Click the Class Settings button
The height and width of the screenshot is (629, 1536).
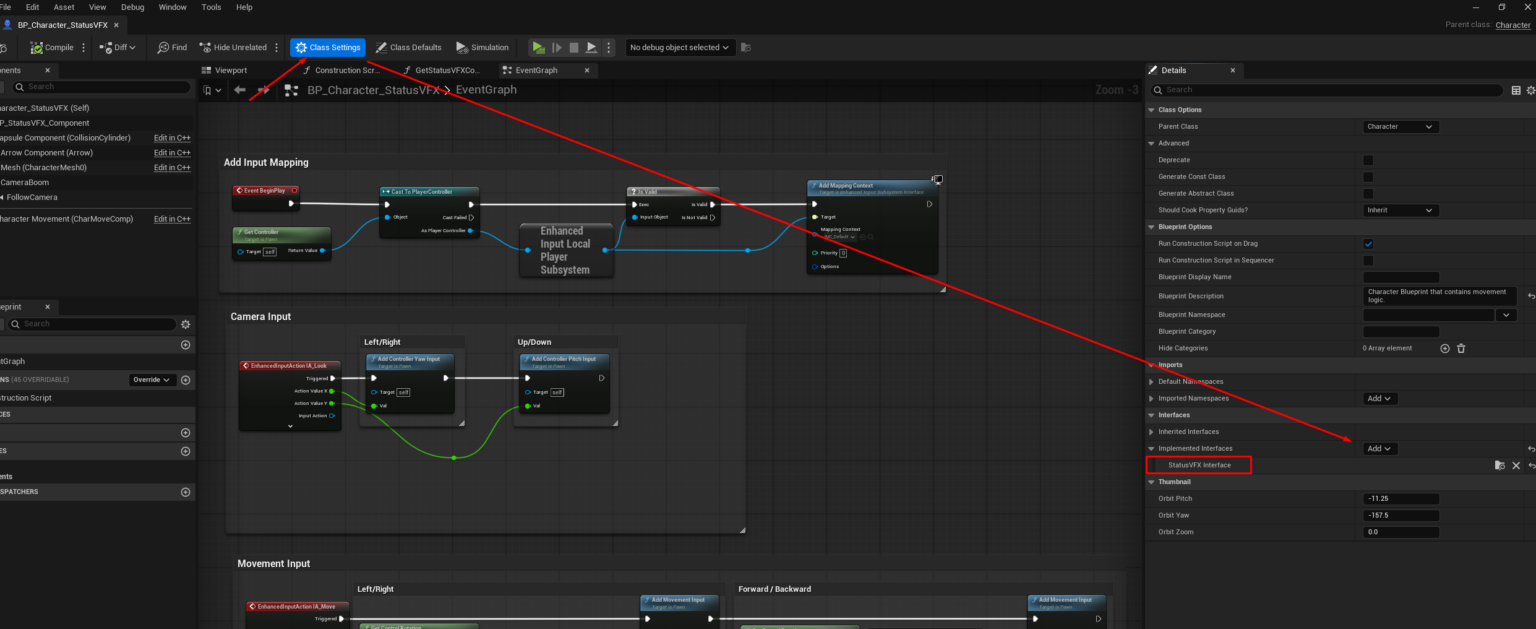coord(328,47)
